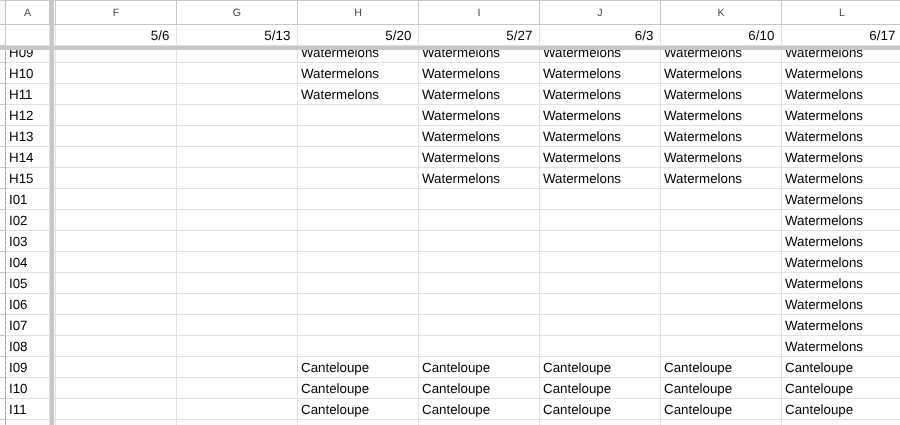This screenshot has height=425, width=900.
Task: Select the 6/17 date header cell
Action: [x=841, y=36]
